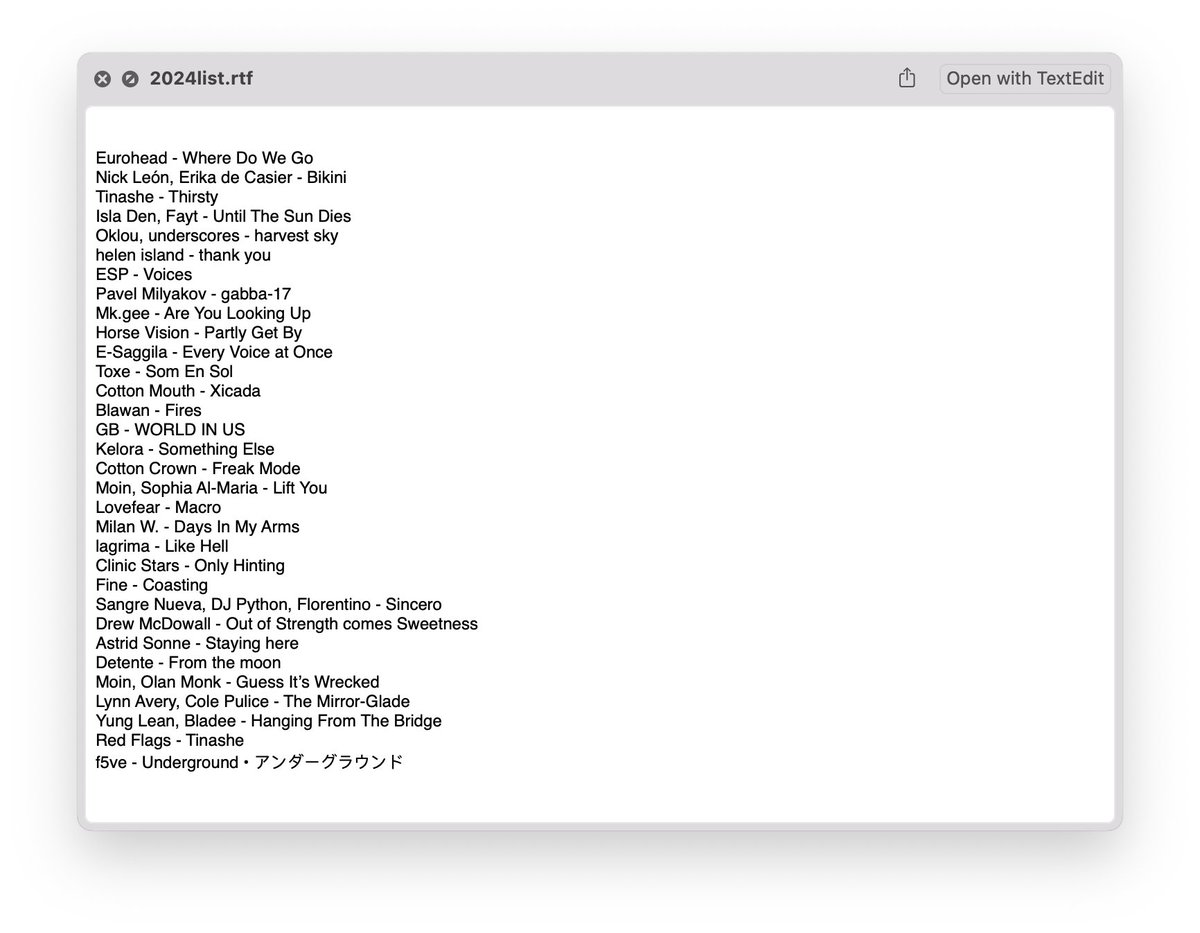Image resolution: width=1200 pixels, height=933 pixels.
Task: Click 'Horse Vision - Partly Get By'
Action: click(x=199, y=333)
